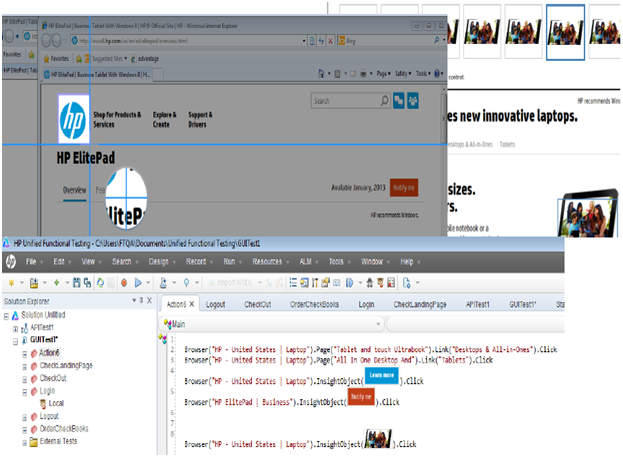This screenshot has height=462, width=623.
Task: Click Shop for Products & Services link
Action: 117,119
